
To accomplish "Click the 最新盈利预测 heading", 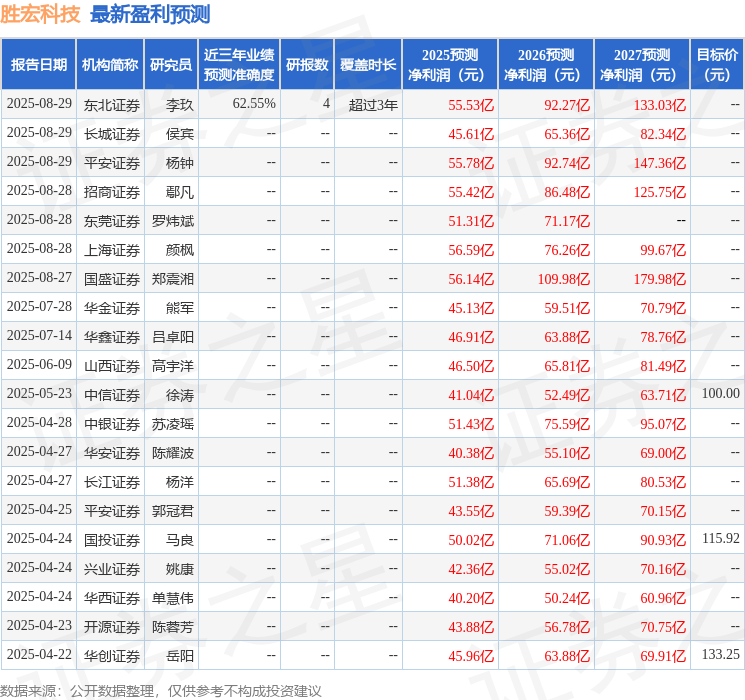I will [150, 14].
